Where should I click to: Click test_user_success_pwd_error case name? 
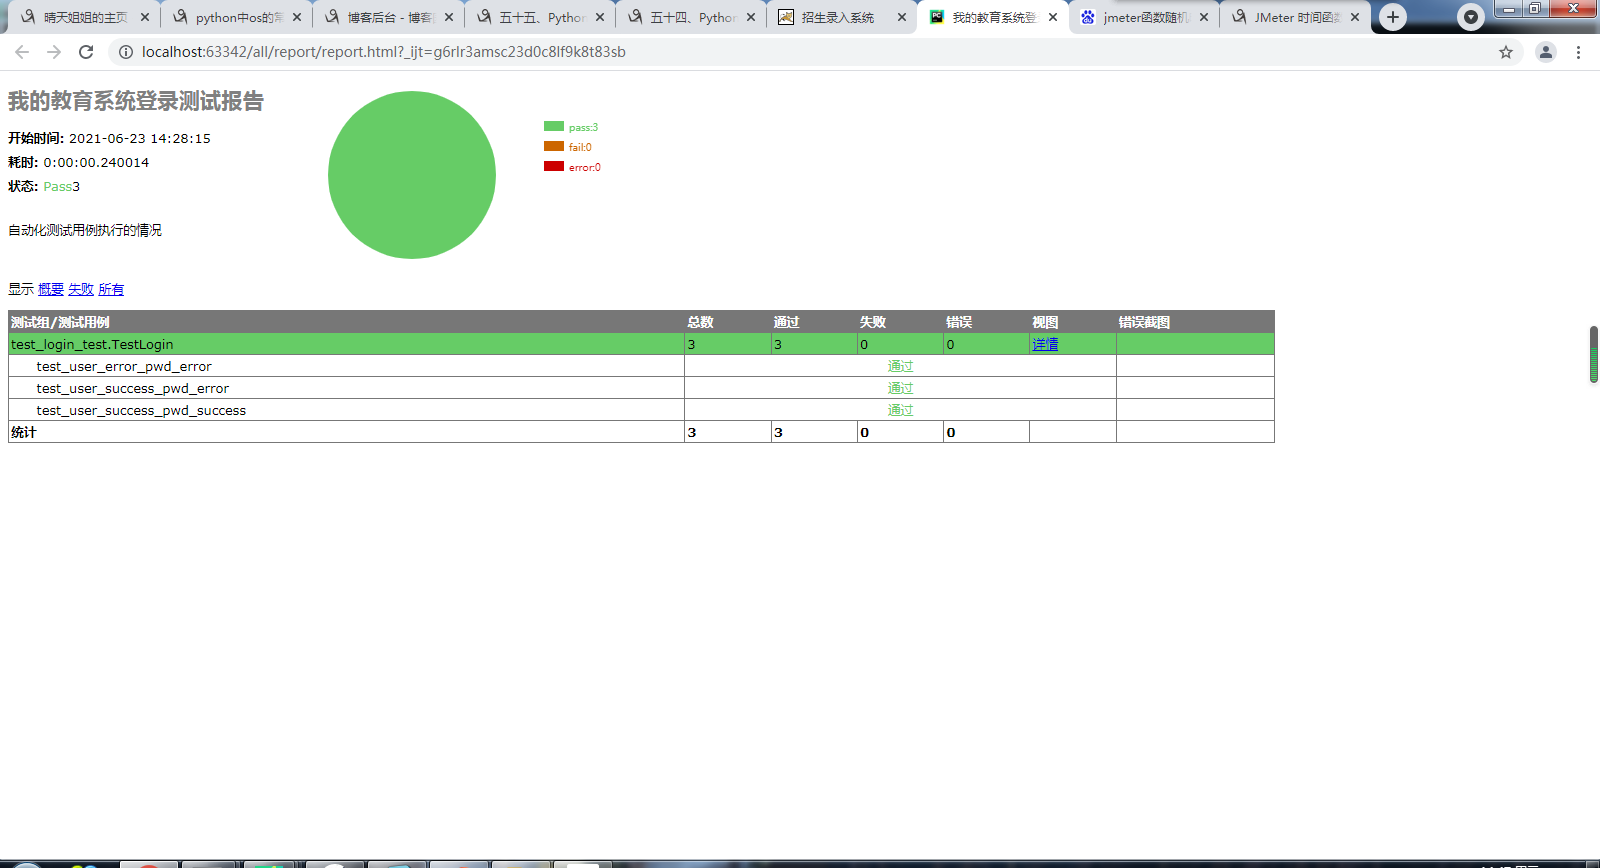pyautogui.click(x=133, y=388)
